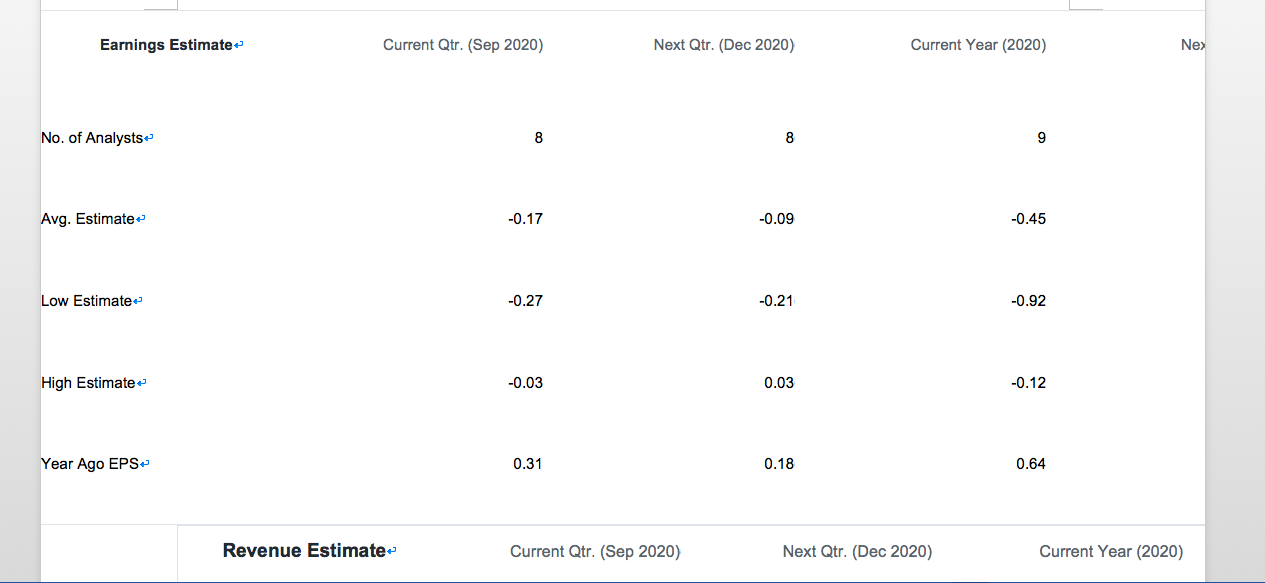Screen dimensions: 1265x583
Task: Click Current Year (2020) in Earnings Estimate header
Action: pyautogui.click(x=978, y=45)
